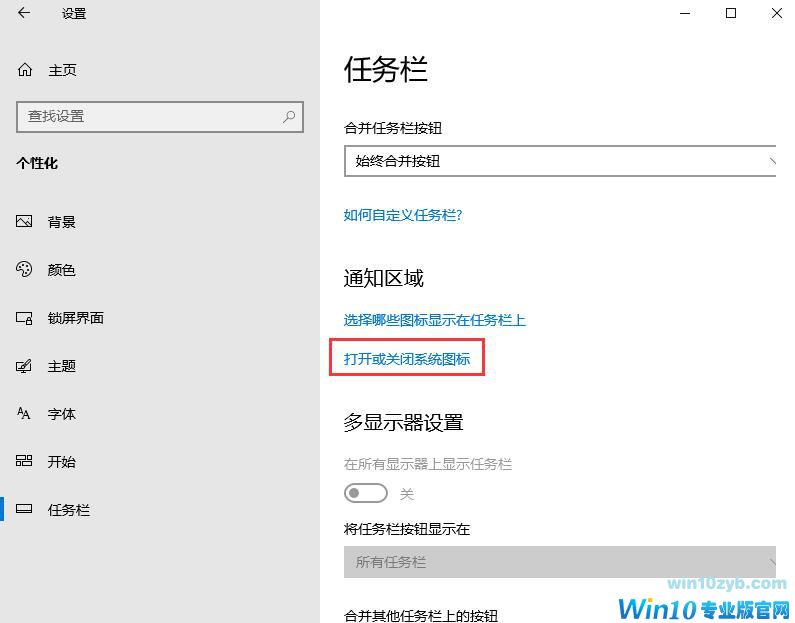
Task: Click the 开始 start tiles icon
Action: (x=24, y=461)
